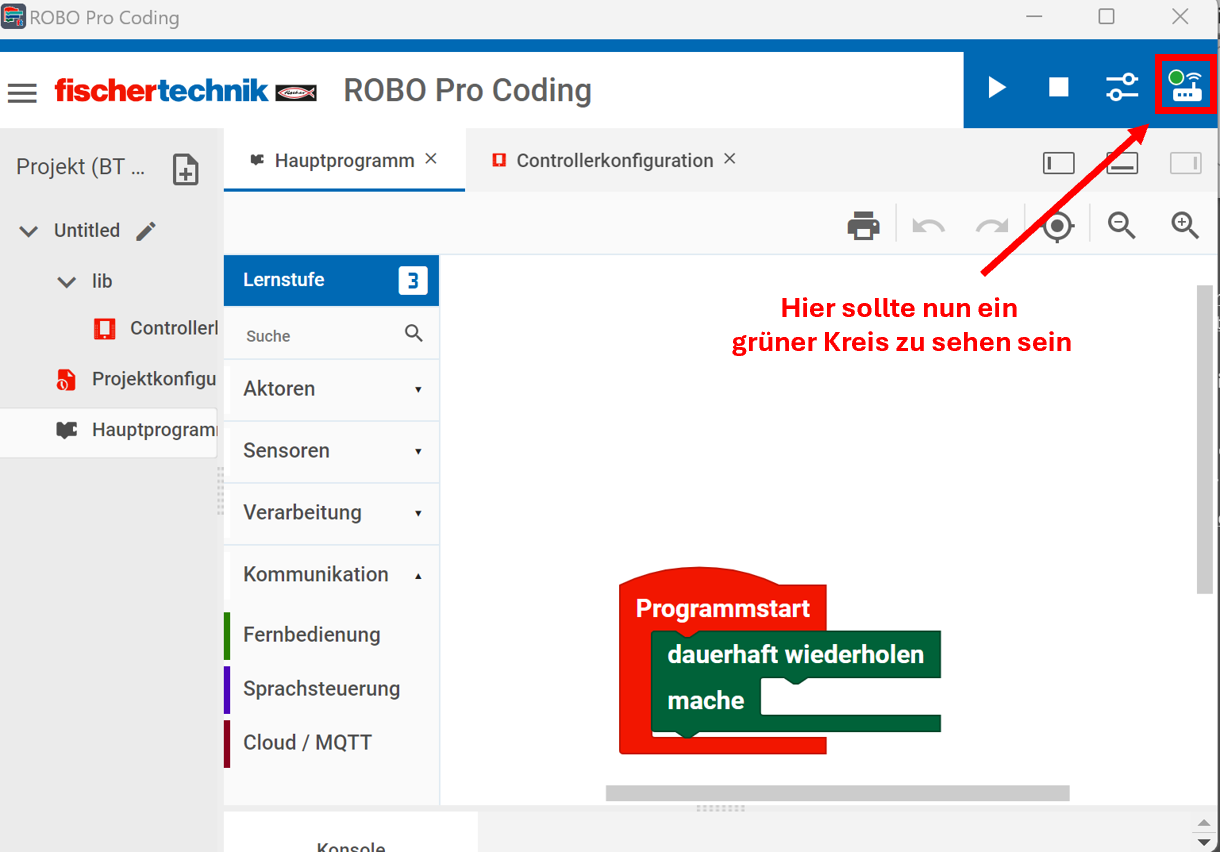Expand the Sensoren category

point(332,451)
